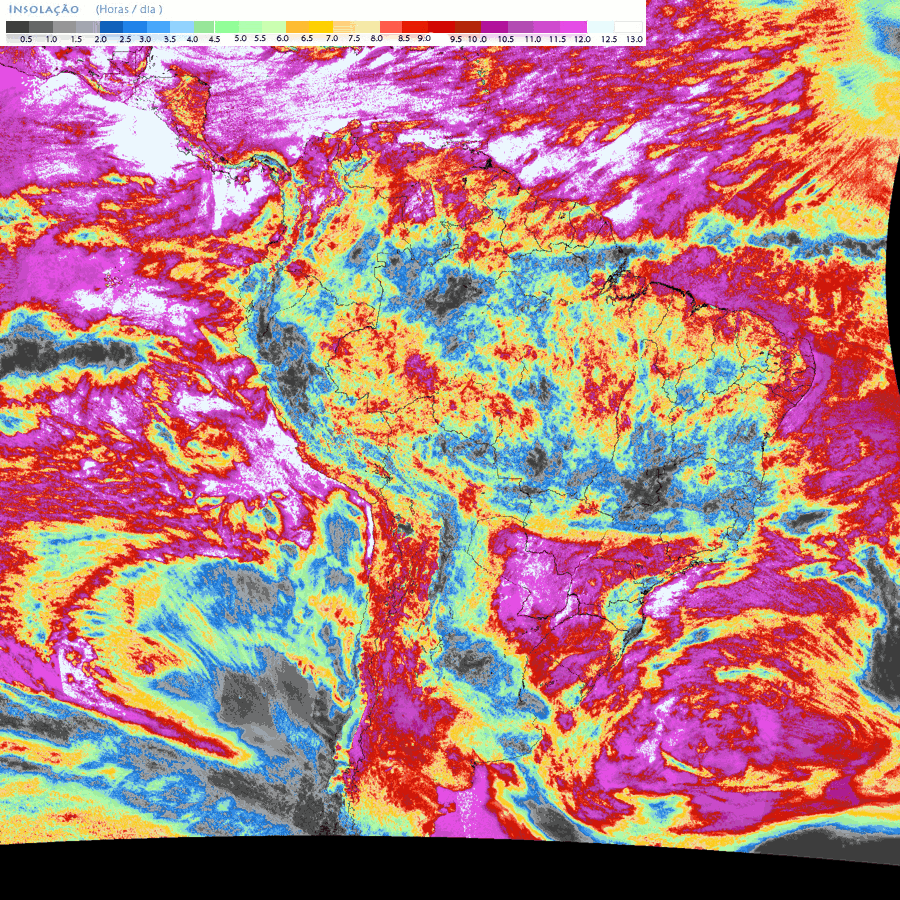
Task: Select the bright yellow swatch left of 7.0
Action: pyautogui.click(x=321, y=27)
